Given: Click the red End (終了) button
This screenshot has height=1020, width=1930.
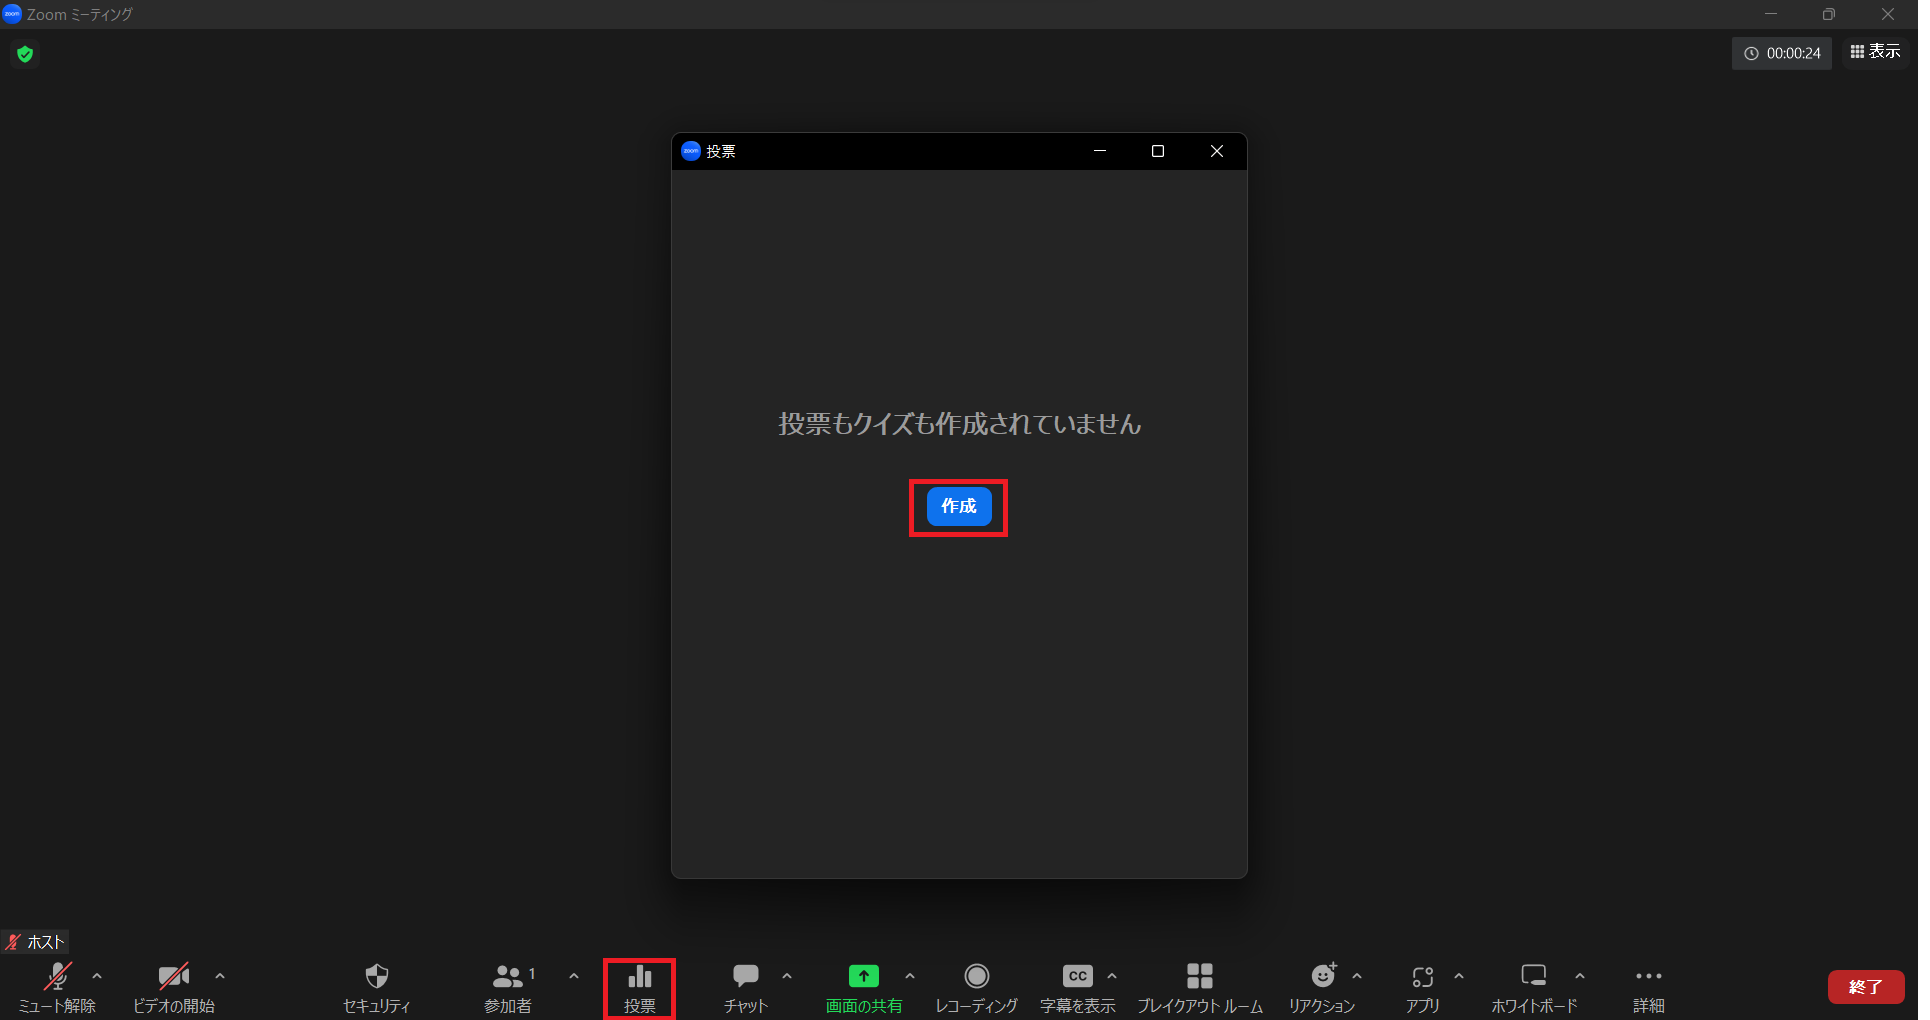Looking at the screenshot, I should [x=1865, y=987].
